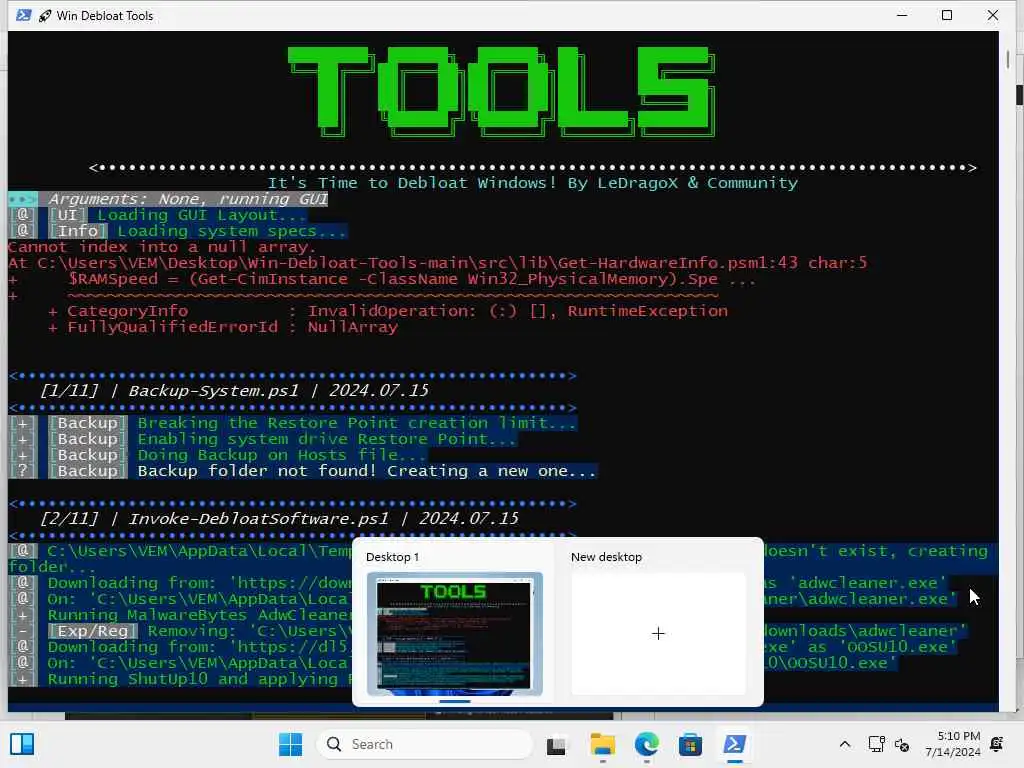
Task: Click the rocket icon in the title bar
Action: tap(44, 16)
